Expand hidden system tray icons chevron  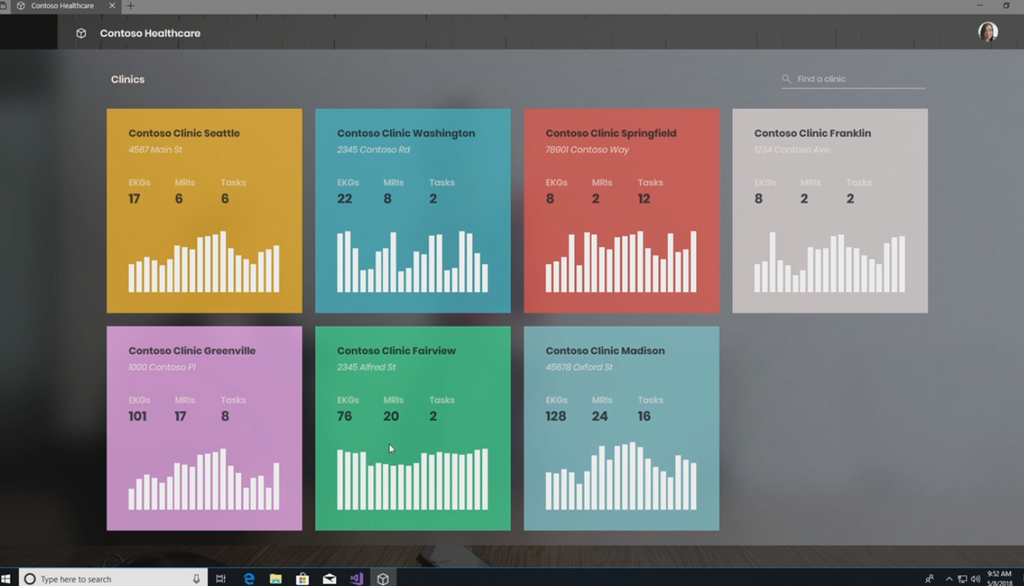[949, 579]
